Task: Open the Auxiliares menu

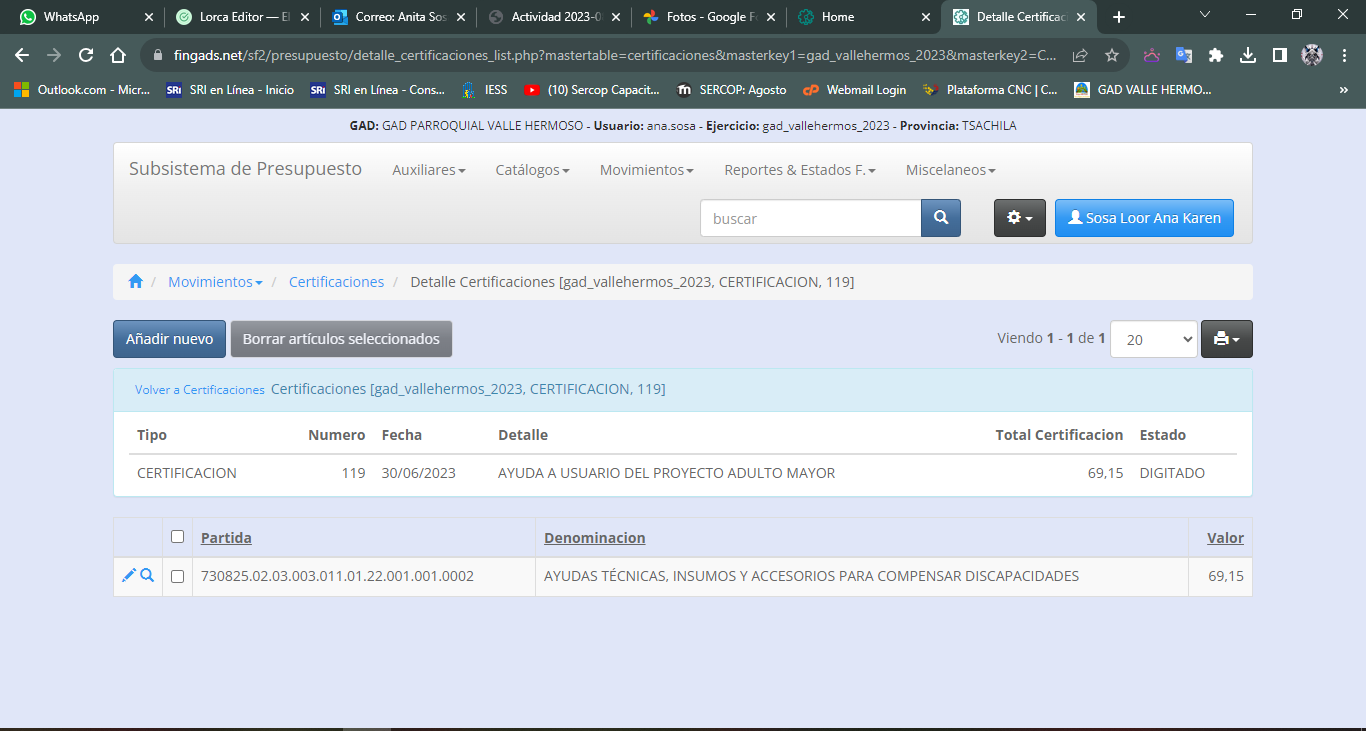Action: [x=428, y=170]
